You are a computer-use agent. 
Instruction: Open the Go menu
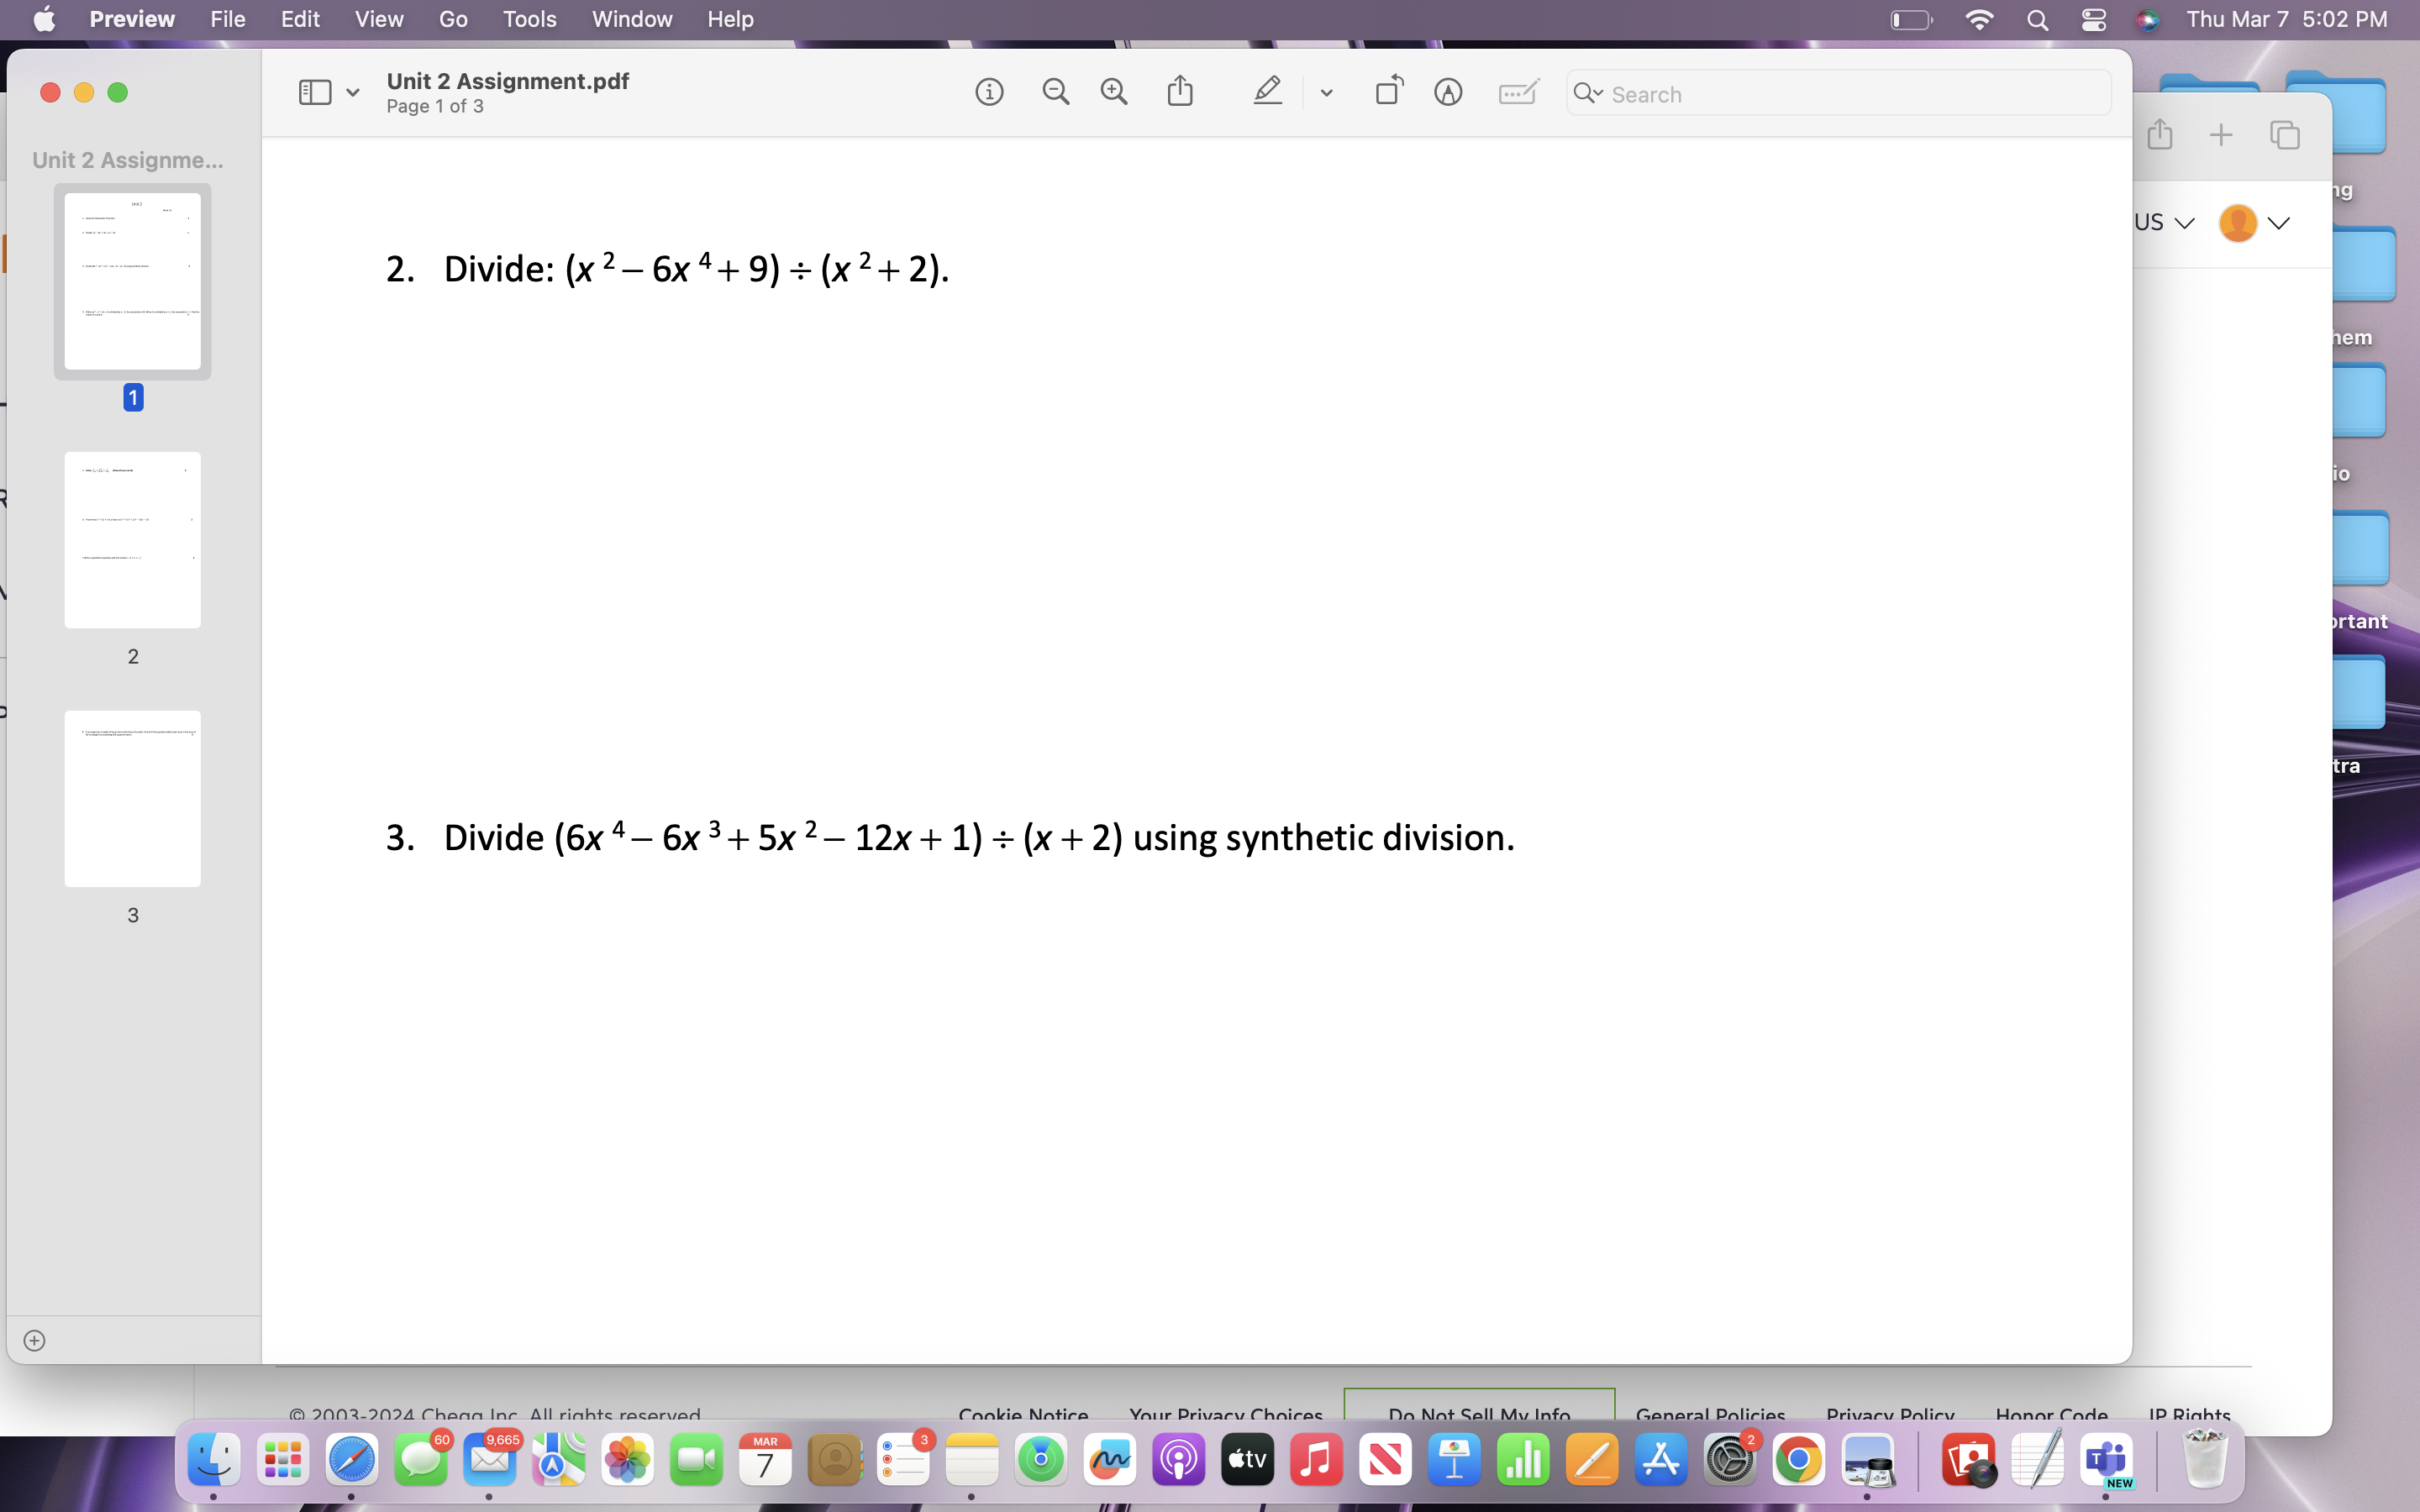click(452, 19)
